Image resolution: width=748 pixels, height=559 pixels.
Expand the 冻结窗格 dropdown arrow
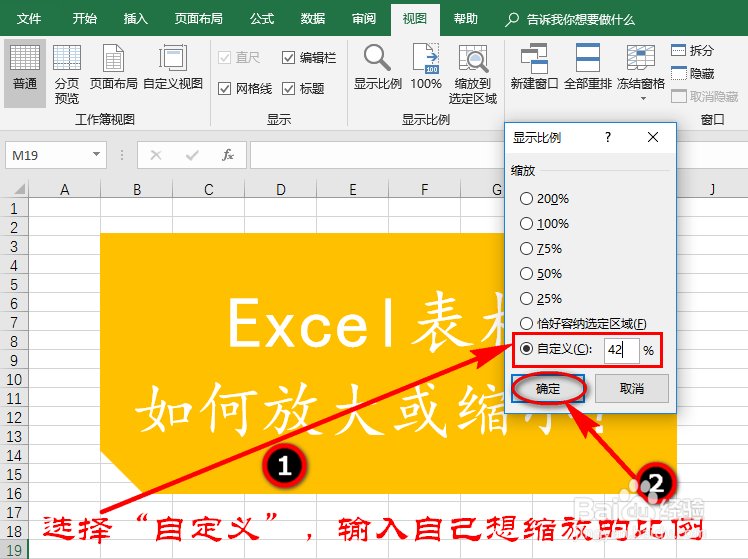click(643, 98)
